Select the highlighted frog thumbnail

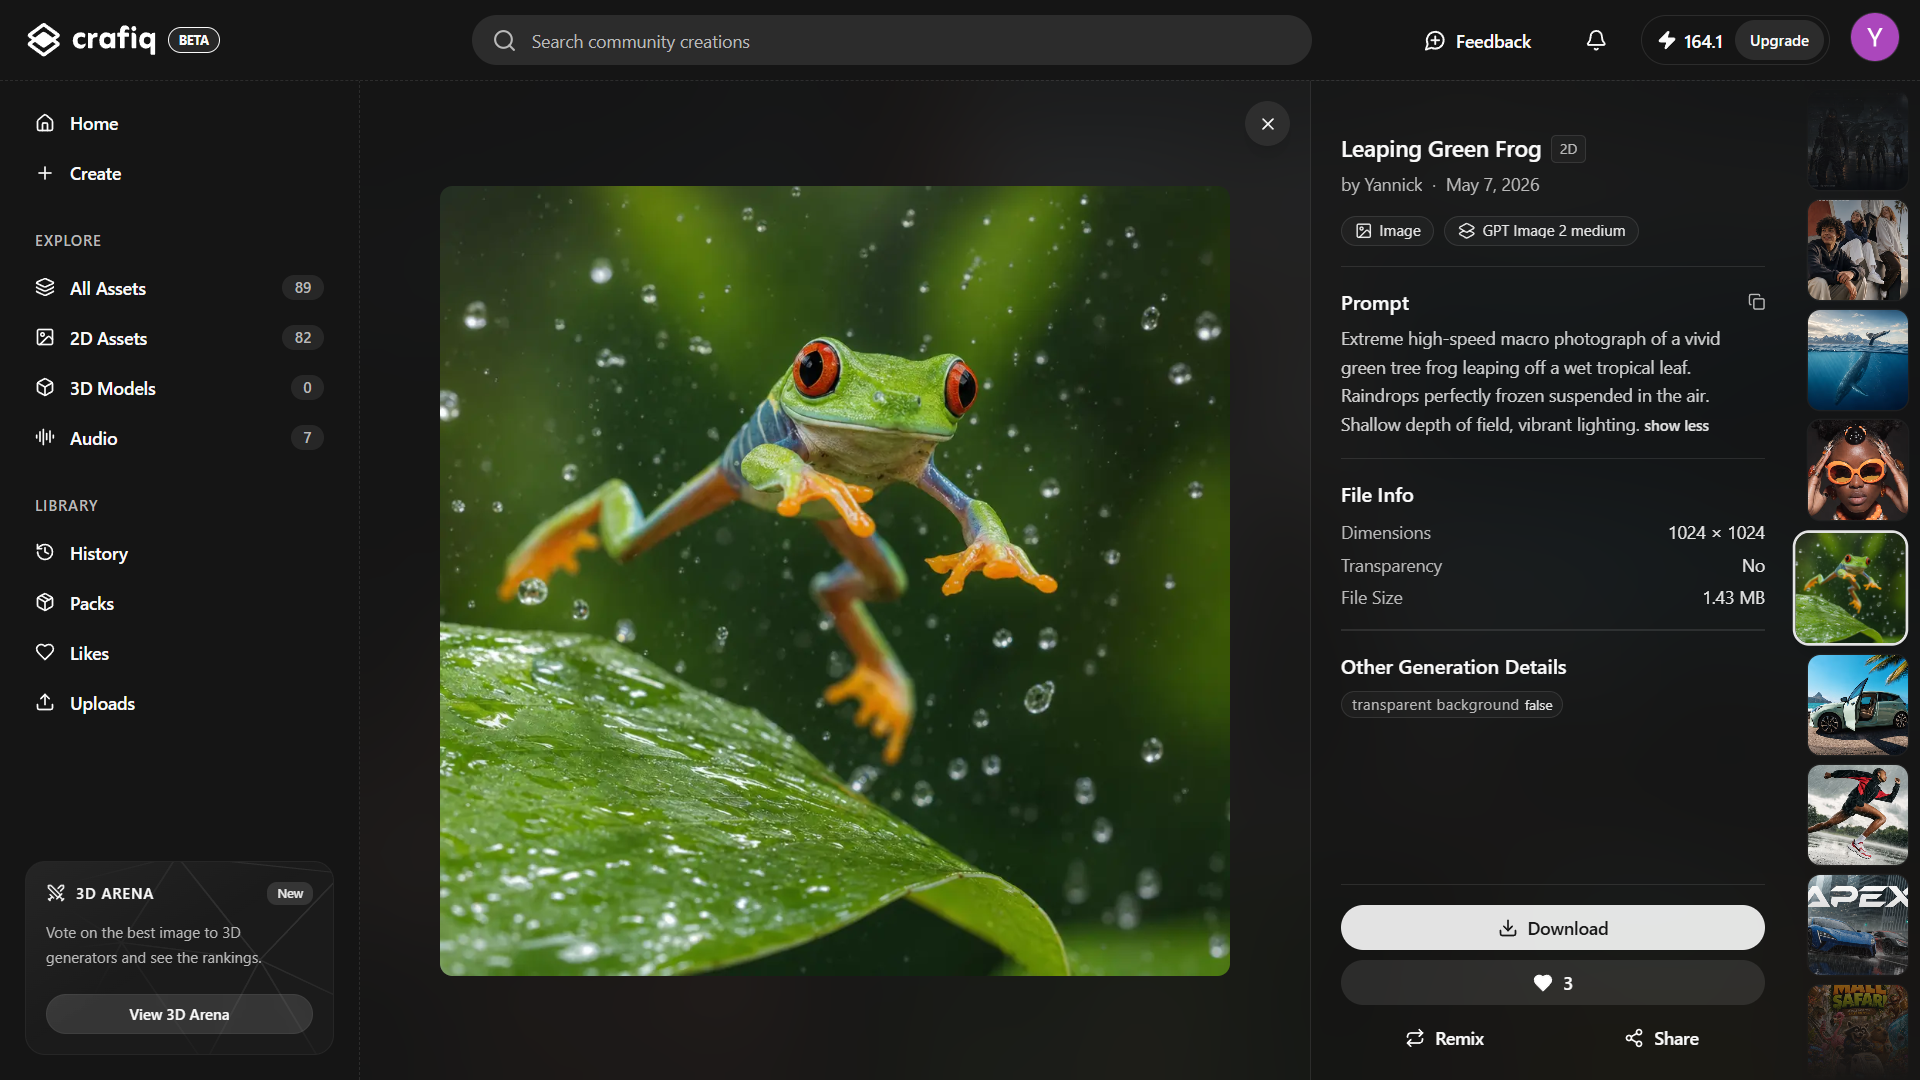tap(1851, 588)
